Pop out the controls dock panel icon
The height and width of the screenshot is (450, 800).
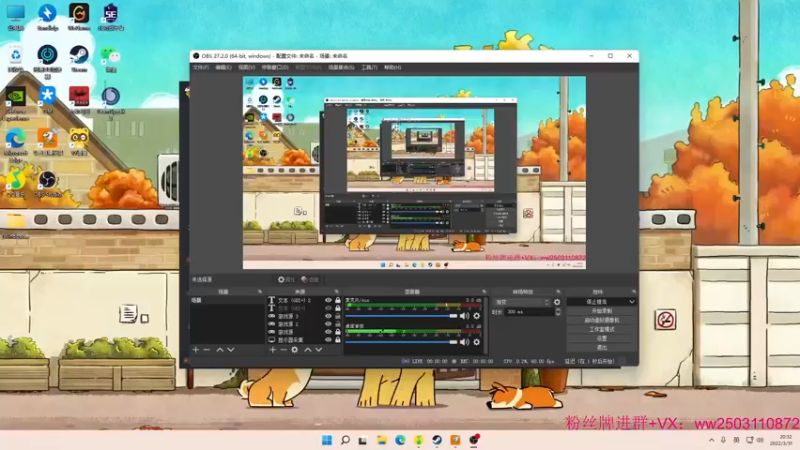point(634,292)
